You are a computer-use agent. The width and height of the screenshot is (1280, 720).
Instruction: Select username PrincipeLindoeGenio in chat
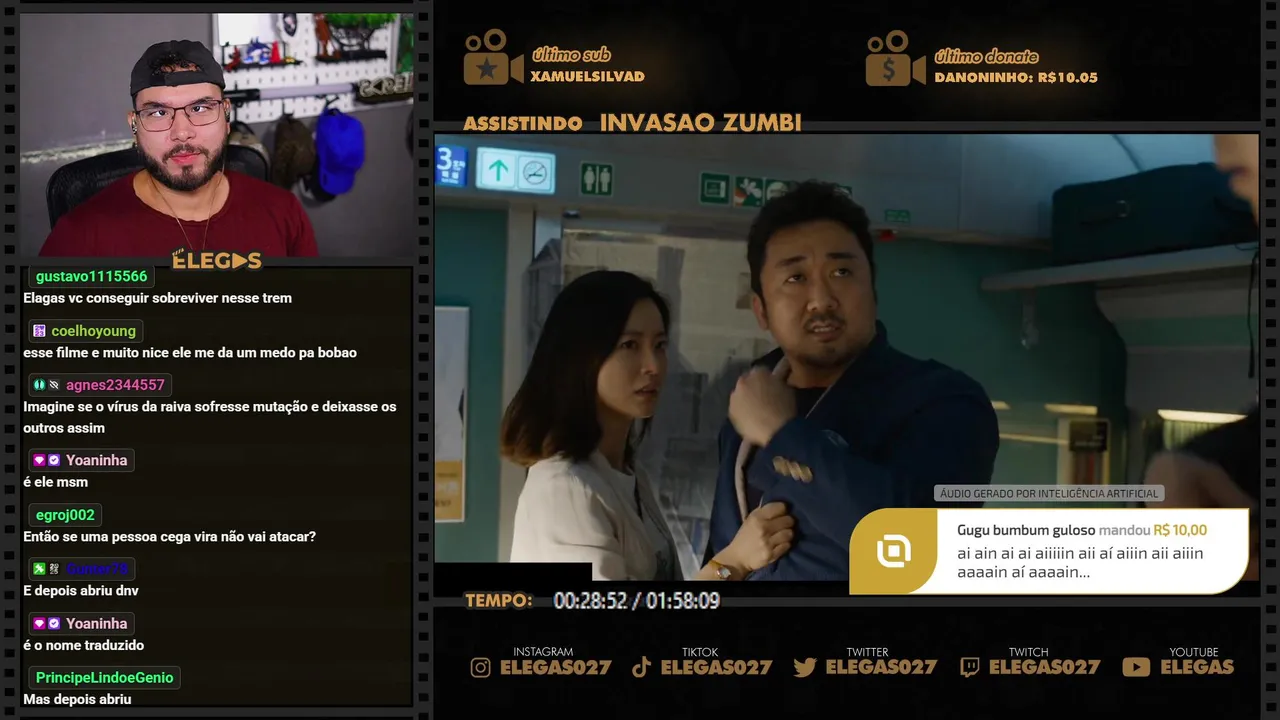coord(104,677)
